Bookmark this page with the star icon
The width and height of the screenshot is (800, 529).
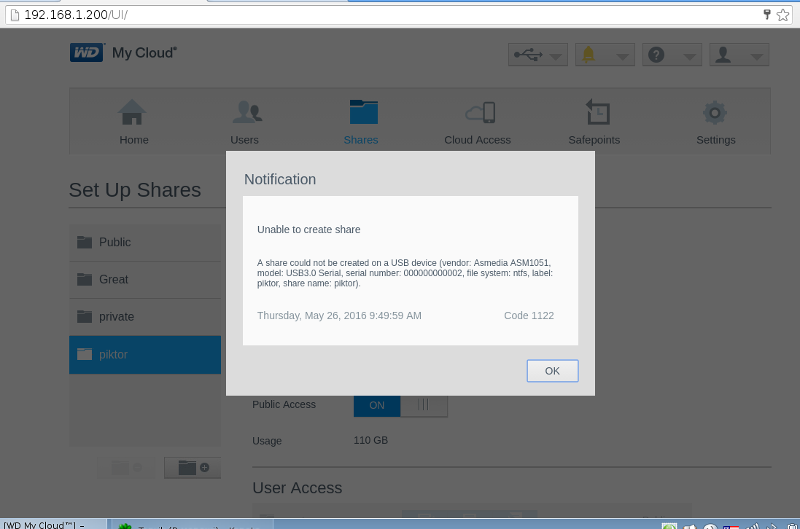coord(785,15)
